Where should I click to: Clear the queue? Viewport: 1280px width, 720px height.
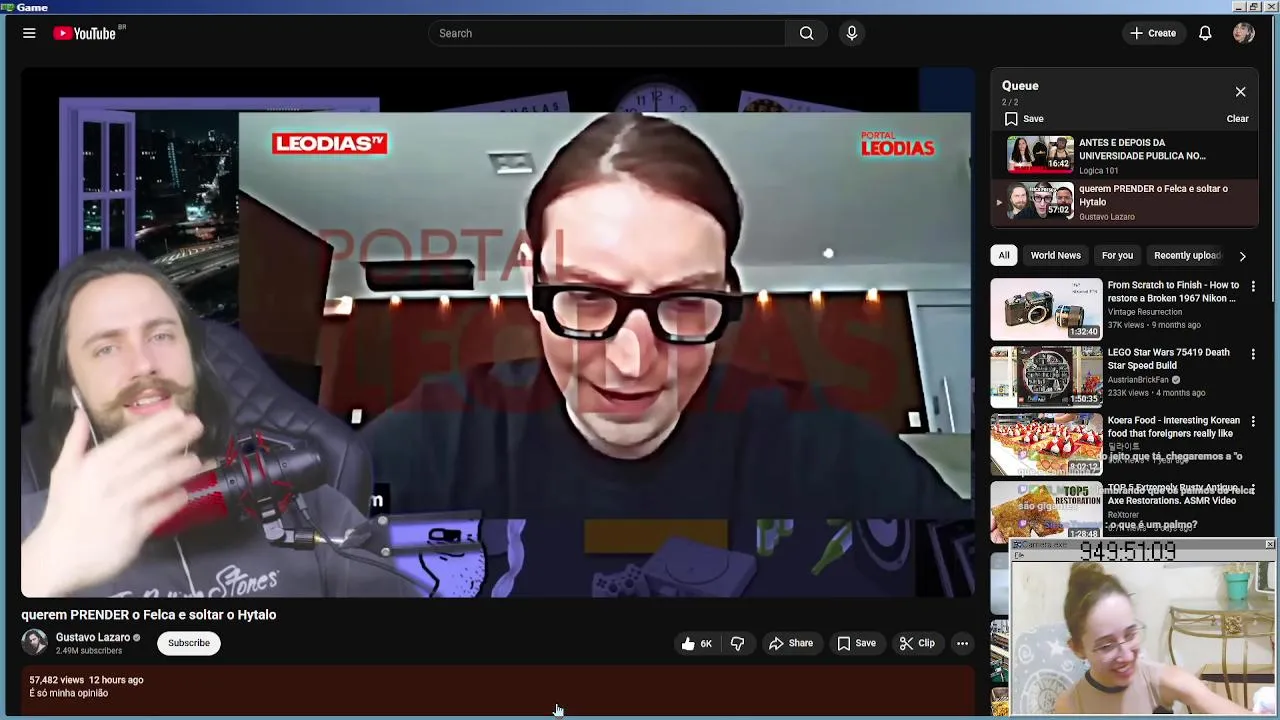[1237, 118]
